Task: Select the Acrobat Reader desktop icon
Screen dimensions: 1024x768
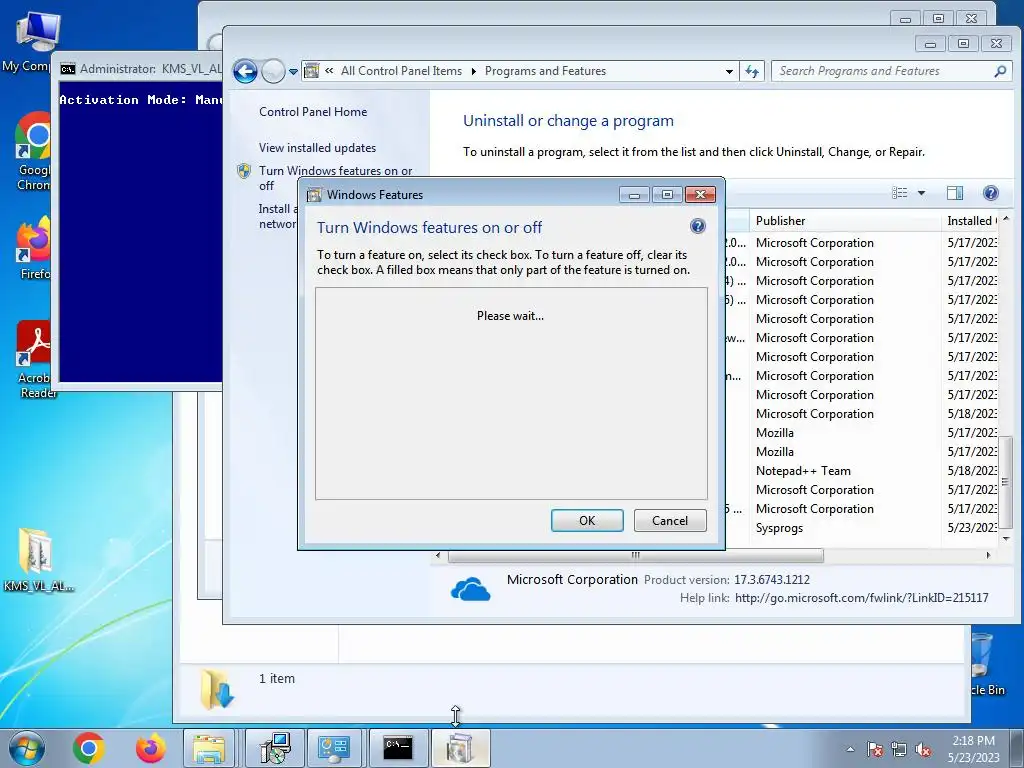Action: tap(34, 359)
